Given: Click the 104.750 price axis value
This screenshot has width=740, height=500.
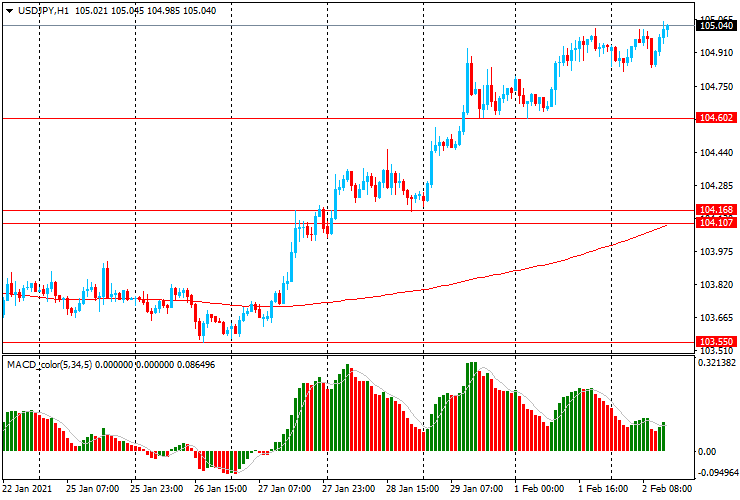Looking at the screenshot, I should pyautogui.click(x=716, y=86).
